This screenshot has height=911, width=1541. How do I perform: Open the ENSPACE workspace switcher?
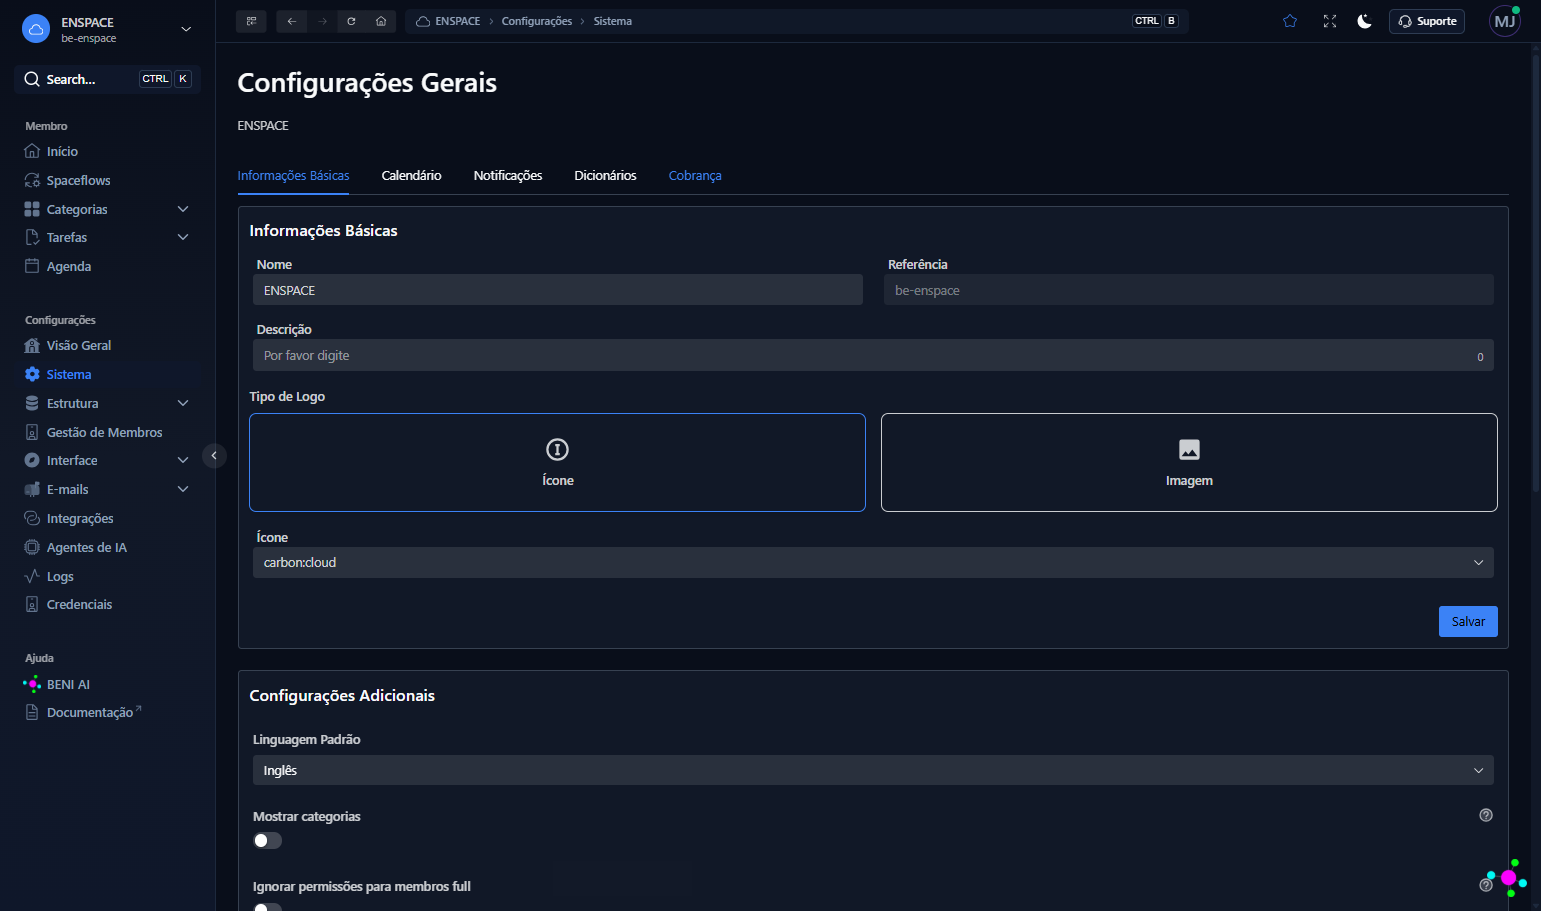coord(107,29)
